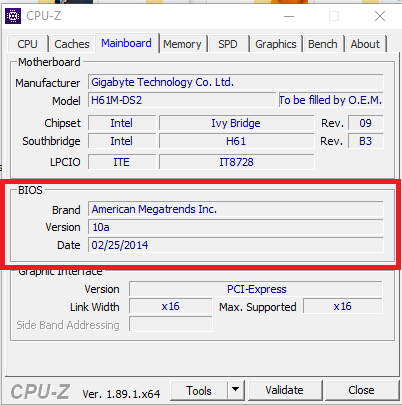
Task: Select the Mainboard tab
Action: (x=126, y=43)
